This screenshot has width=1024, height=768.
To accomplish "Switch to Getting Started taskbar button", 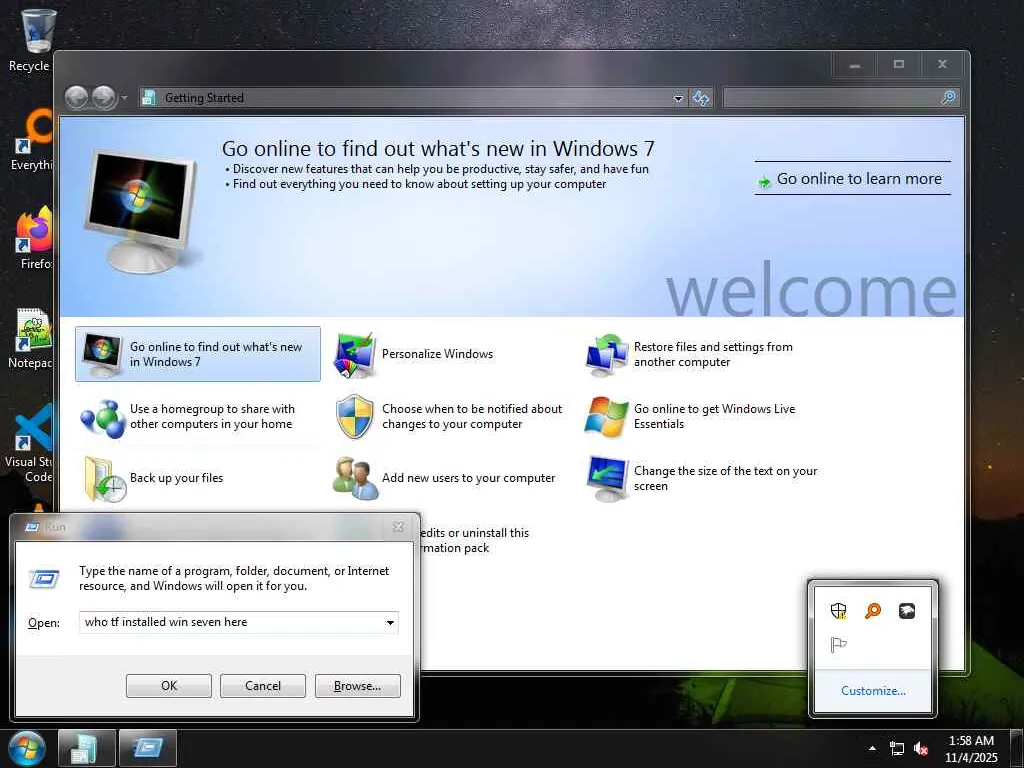I will point(86,748).
